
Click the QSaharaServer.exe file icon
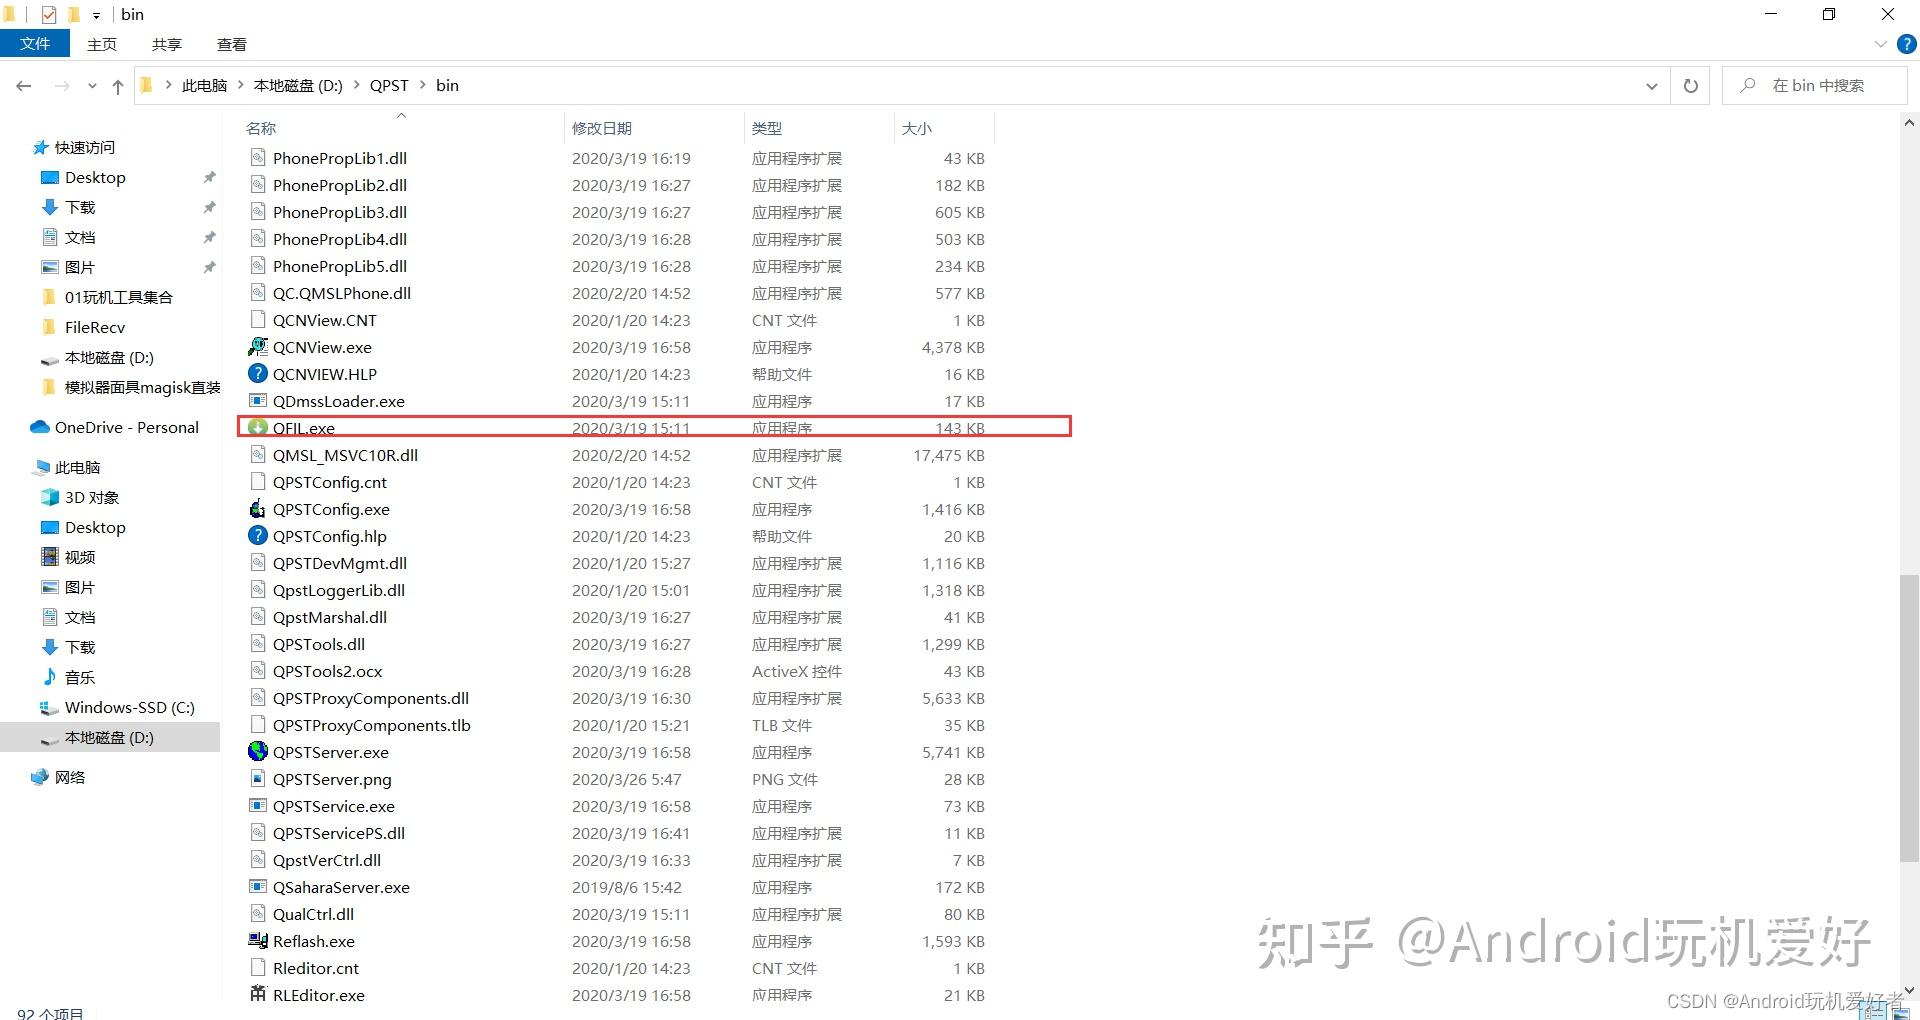point(258,887)
